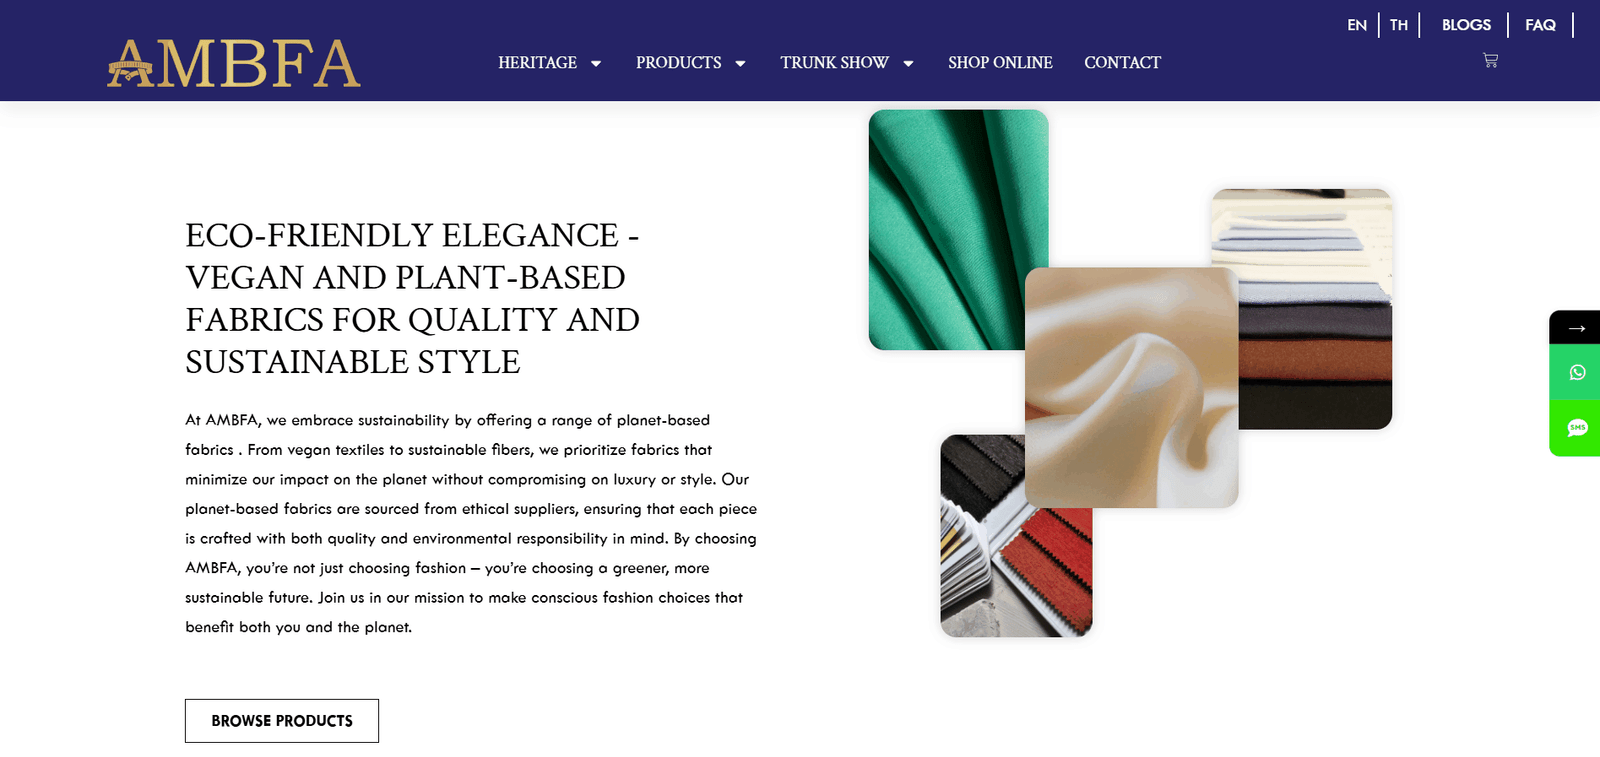Open the FAQ link
The width and height of the screenshot is (1600, 757).
[x=1540, y=25]
